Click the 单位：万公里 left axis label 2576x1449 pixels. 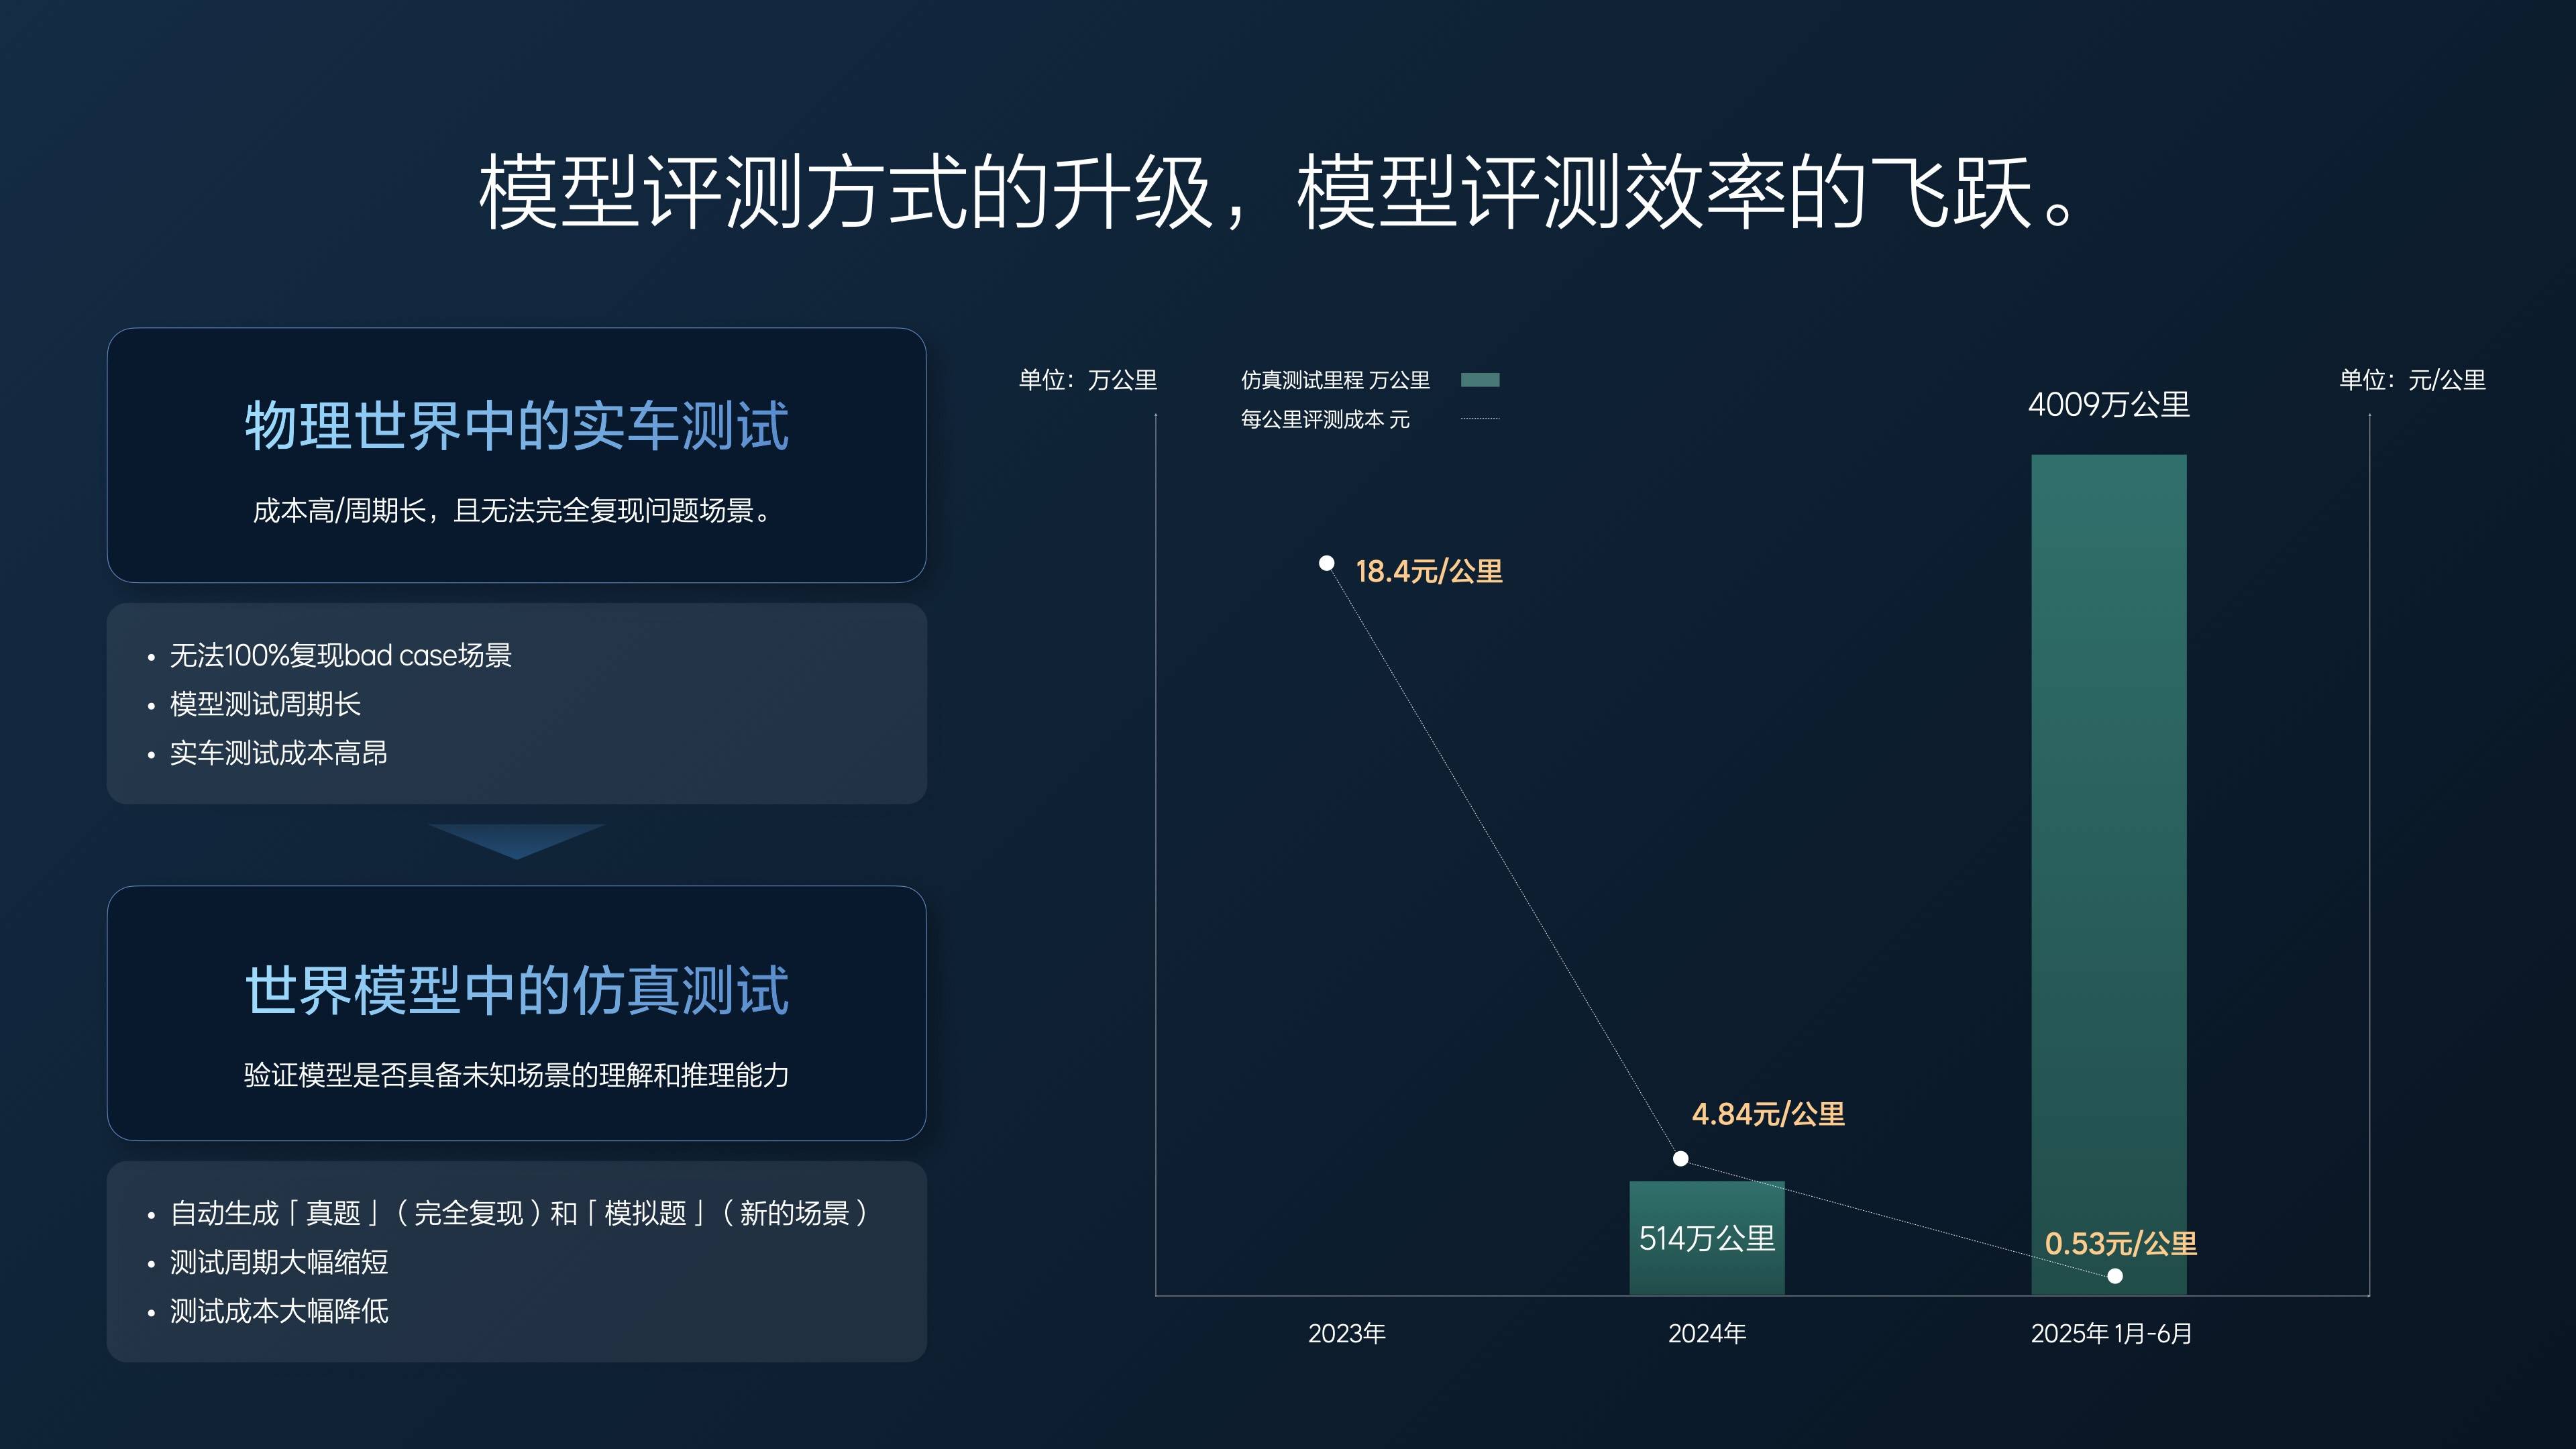pyautogui.click(x=1087, y=380)
